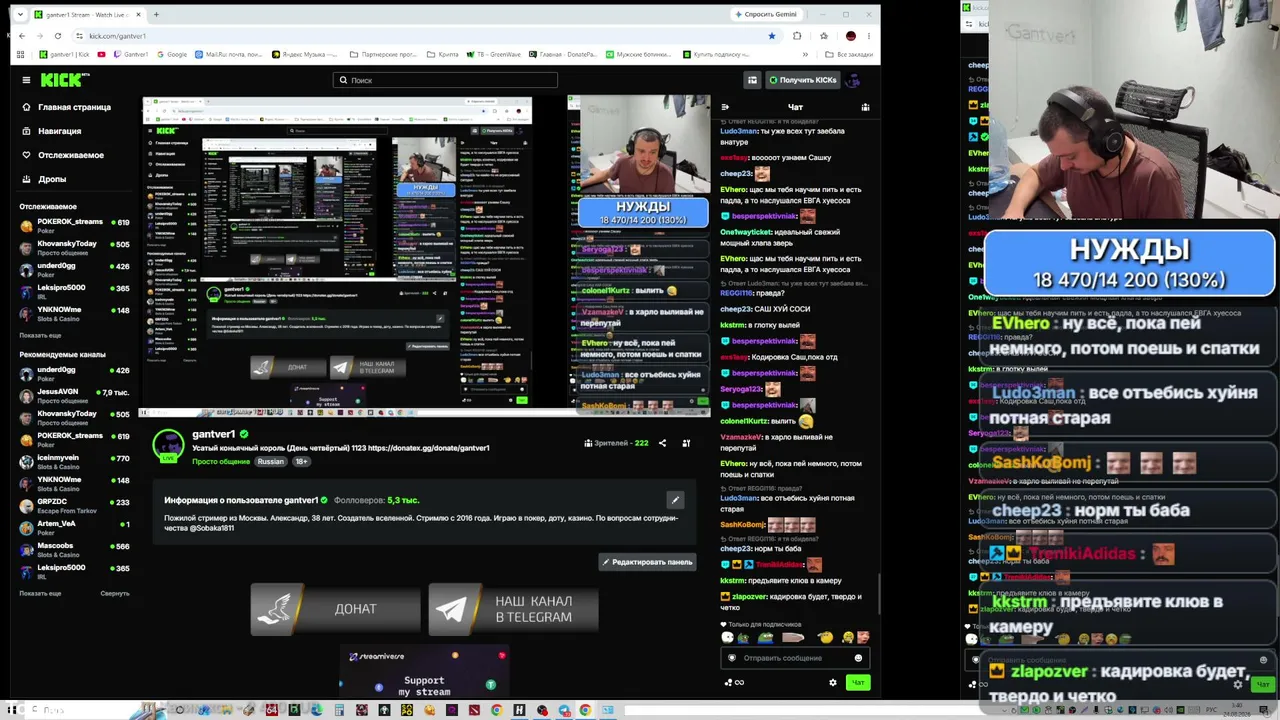Viewport: 1280px width, 720px height.
Task: Click the chat message input field
Action: (x=795, y=658)
